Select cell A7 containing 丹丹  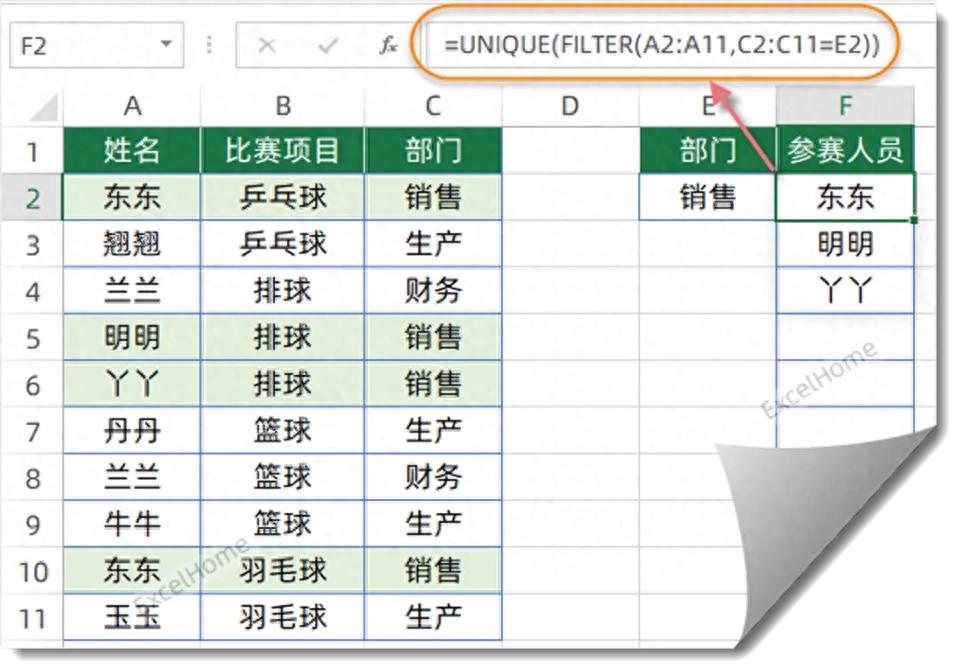pyautogui.click(x=132, y=431)
